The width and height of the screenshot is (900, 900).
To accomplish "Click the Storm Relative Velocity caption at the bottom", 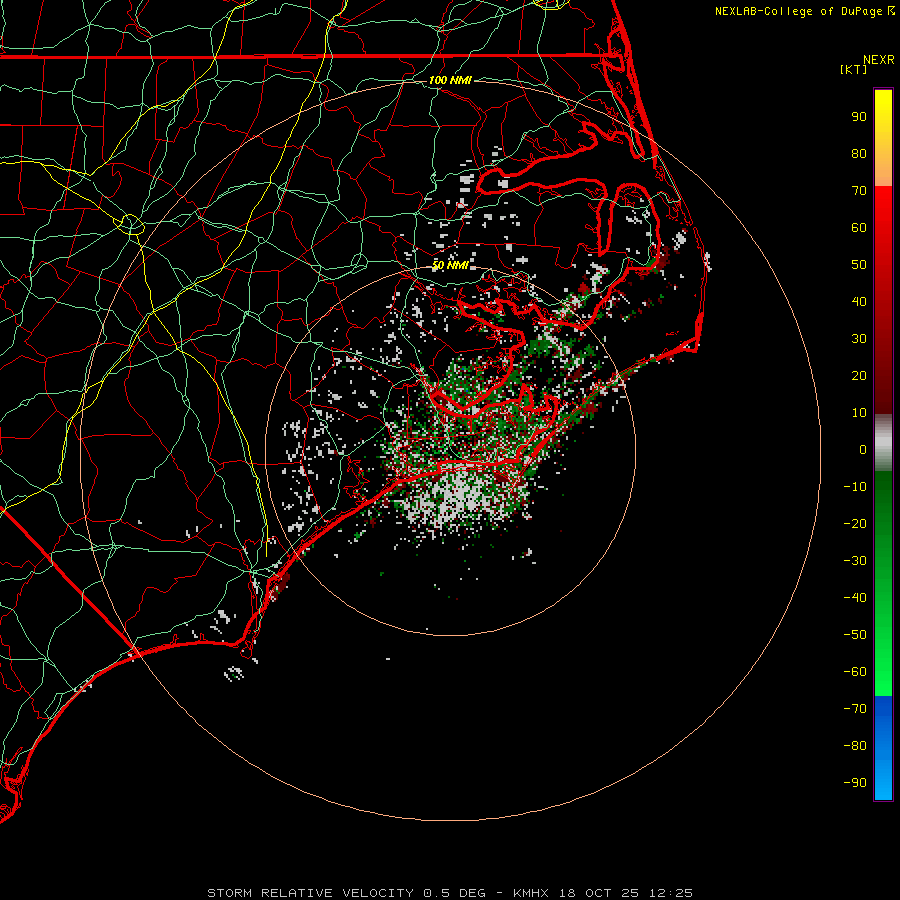I will pyautogui.click(x=449, y=893).
